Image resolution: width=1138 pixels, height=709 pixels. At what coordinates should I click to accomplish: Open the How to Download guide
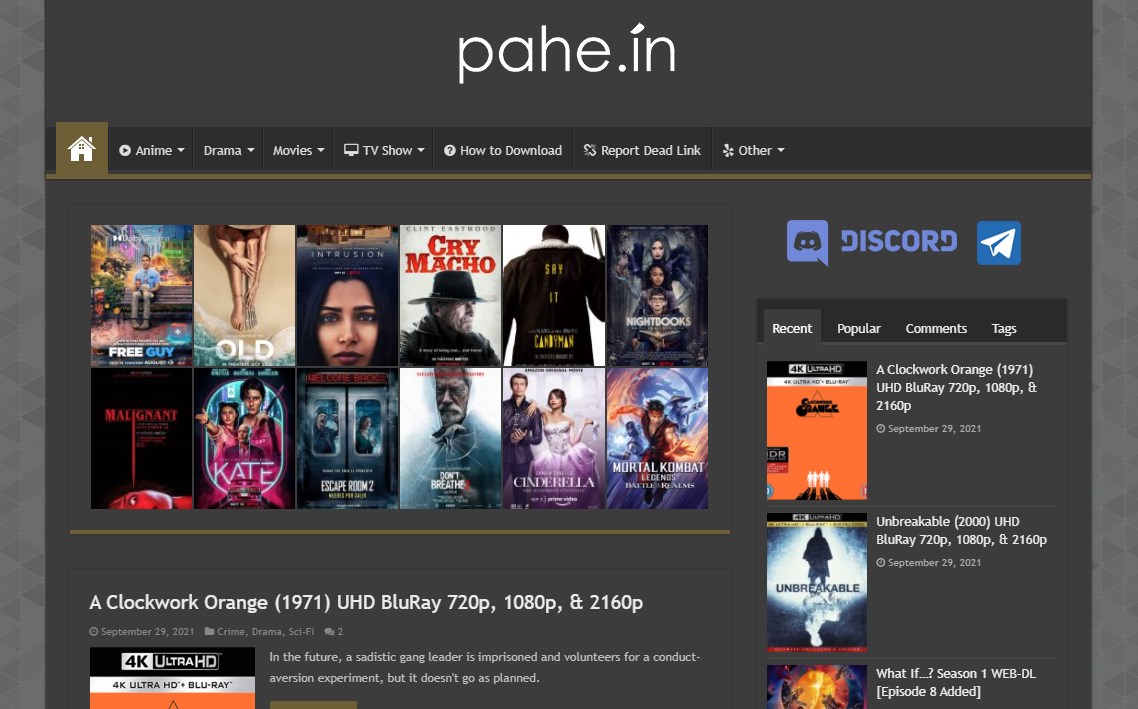coord(503,150)
